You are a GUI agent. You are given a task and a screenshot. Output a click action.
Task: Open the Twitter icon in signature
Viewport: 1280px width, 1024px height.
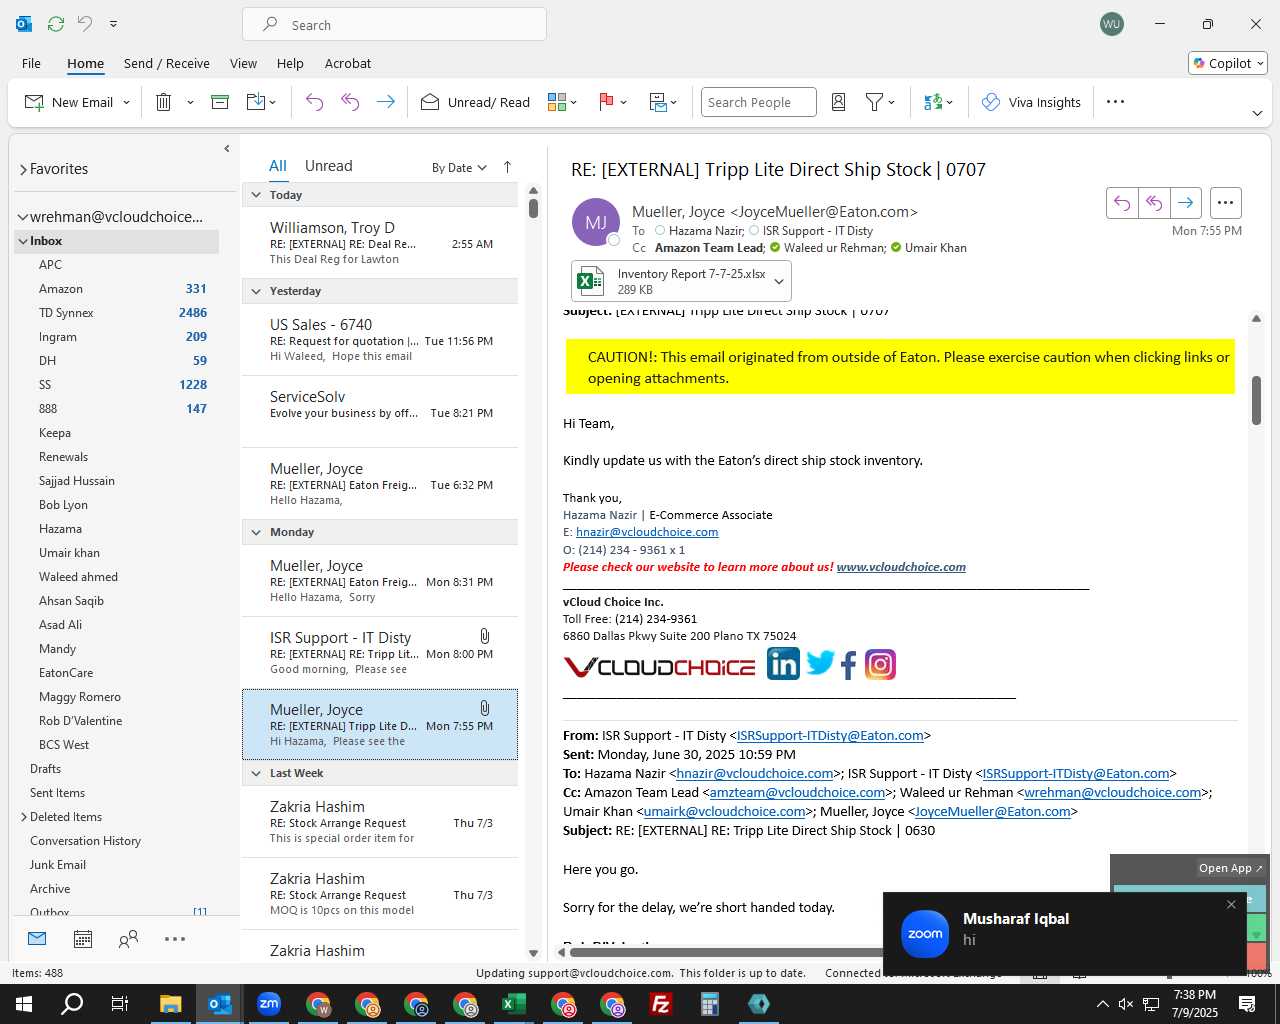pos(820,662)
